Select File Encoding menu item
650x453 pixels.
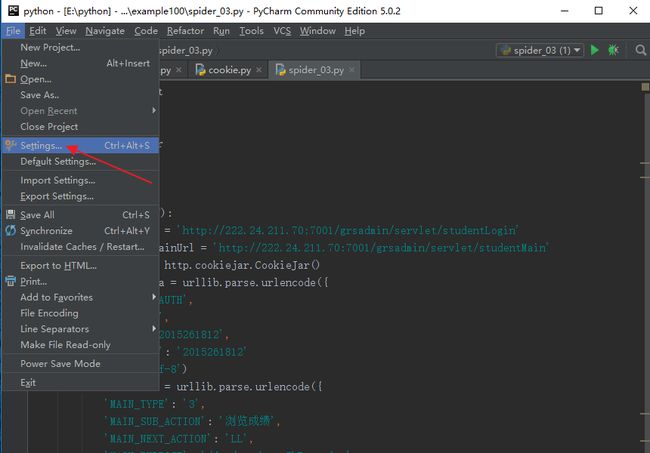81,313
